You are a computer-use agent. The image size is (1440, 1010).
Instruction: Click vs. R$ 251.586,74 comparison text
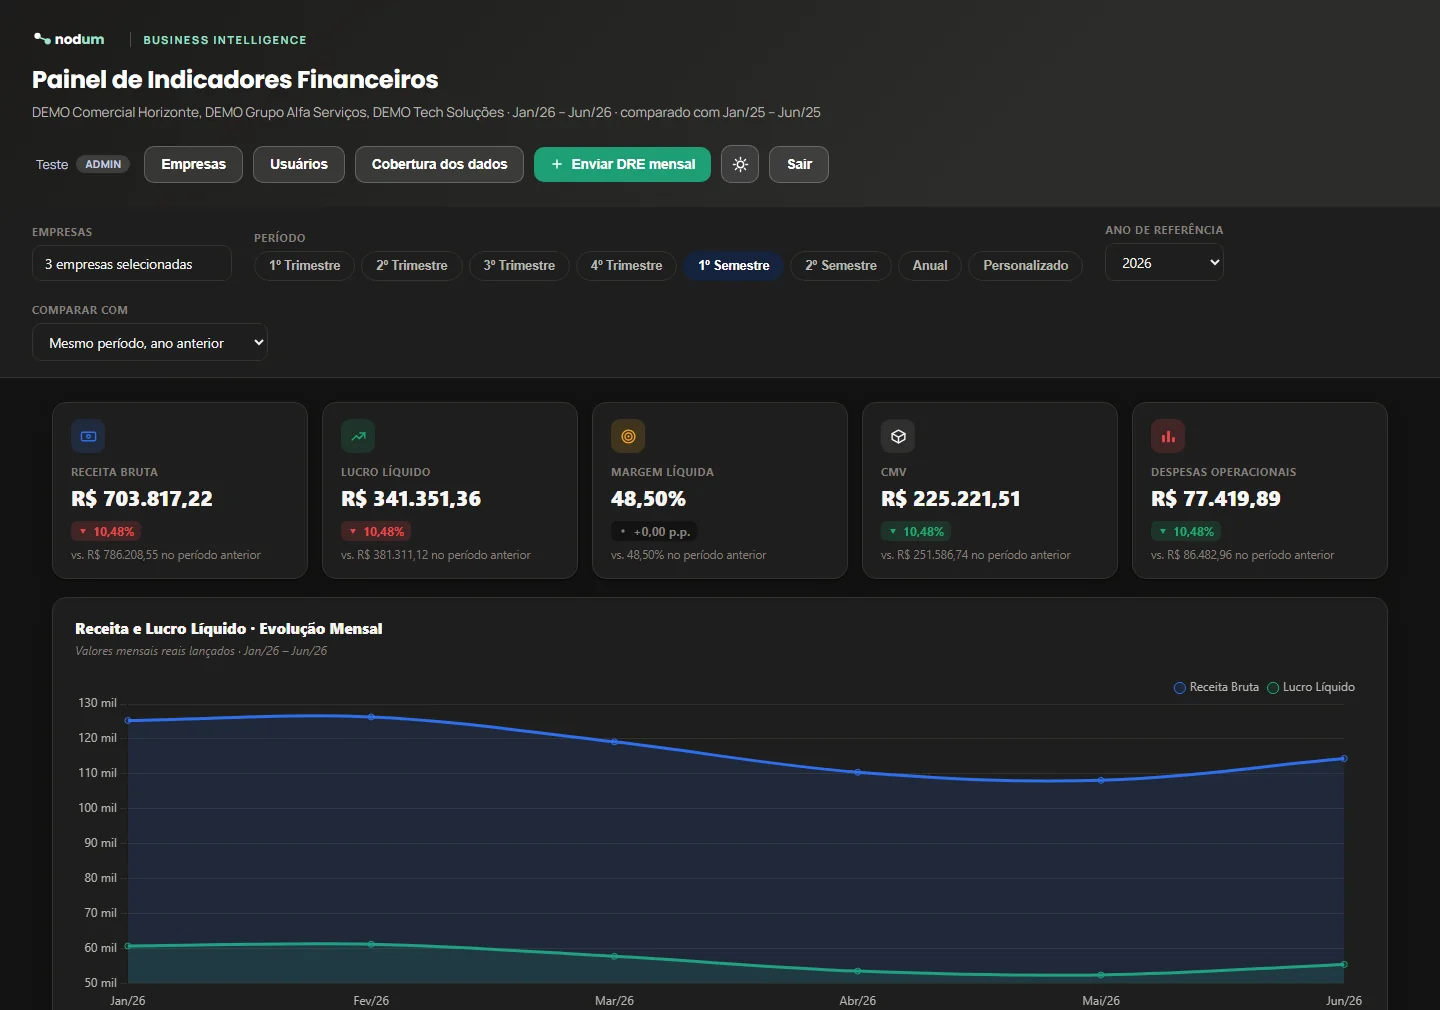click(976, 555)
